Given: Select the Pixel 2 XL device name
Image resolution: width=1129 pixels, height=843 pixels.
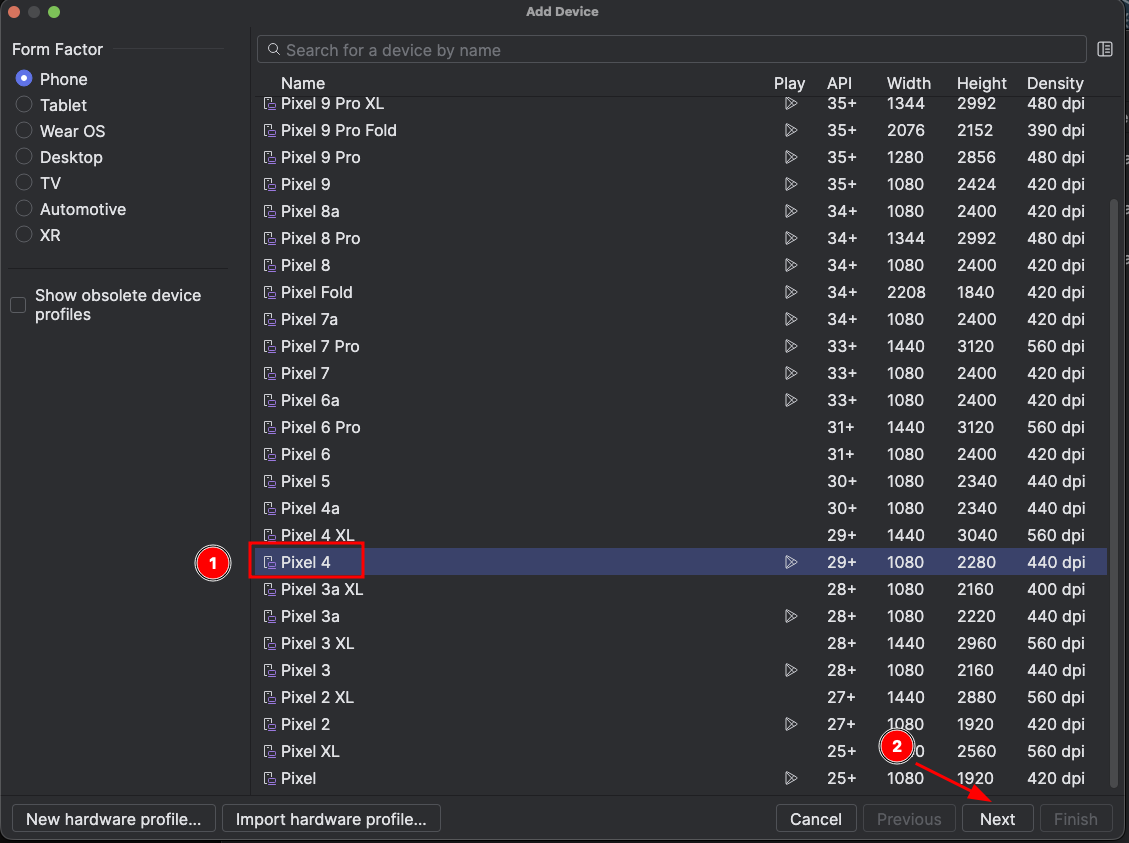Looking at the screenshot, I should click(318, 697).
